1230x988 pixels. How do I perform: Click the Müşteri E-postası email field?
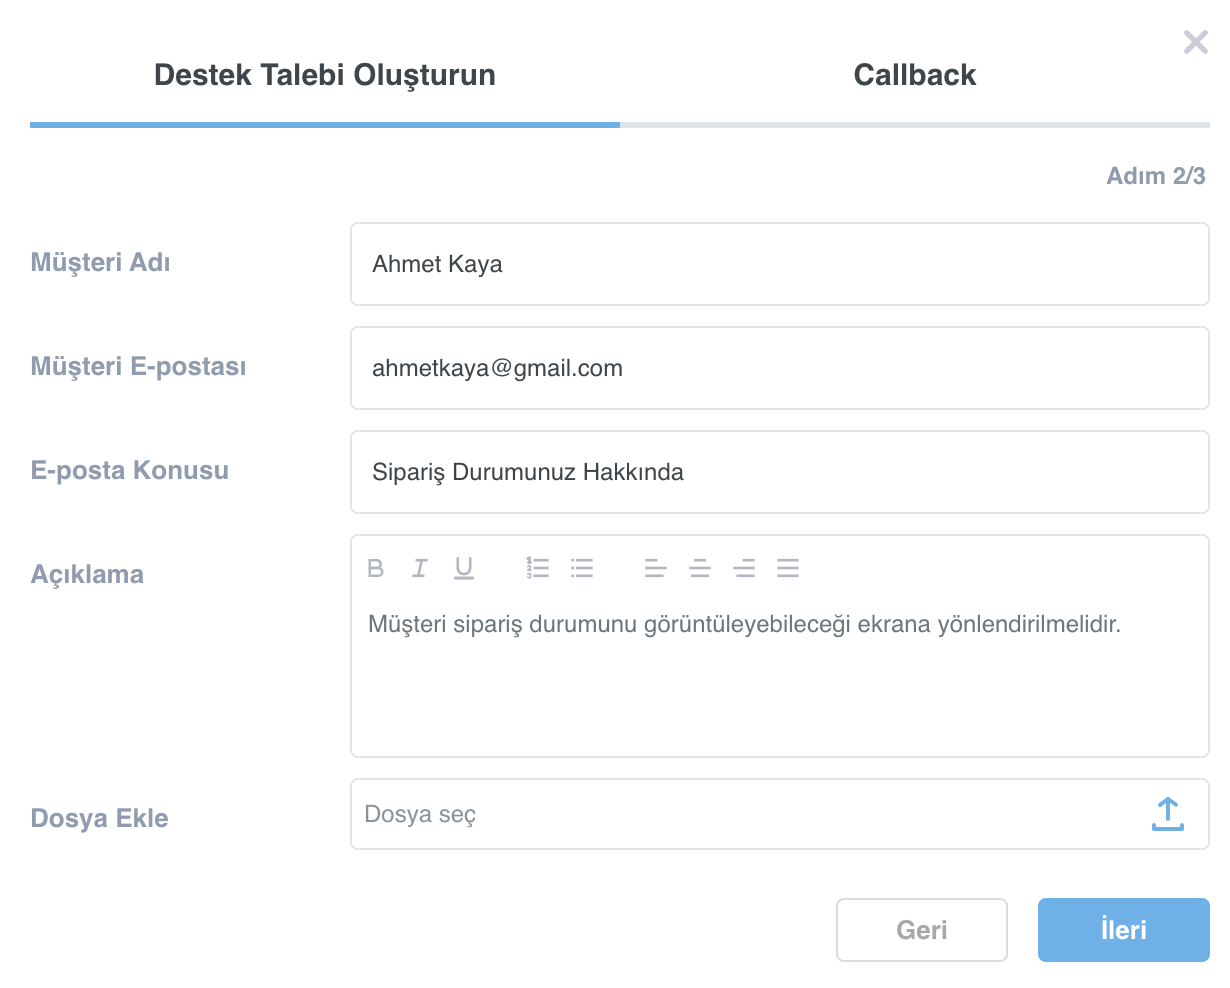(x=780, y=368)
